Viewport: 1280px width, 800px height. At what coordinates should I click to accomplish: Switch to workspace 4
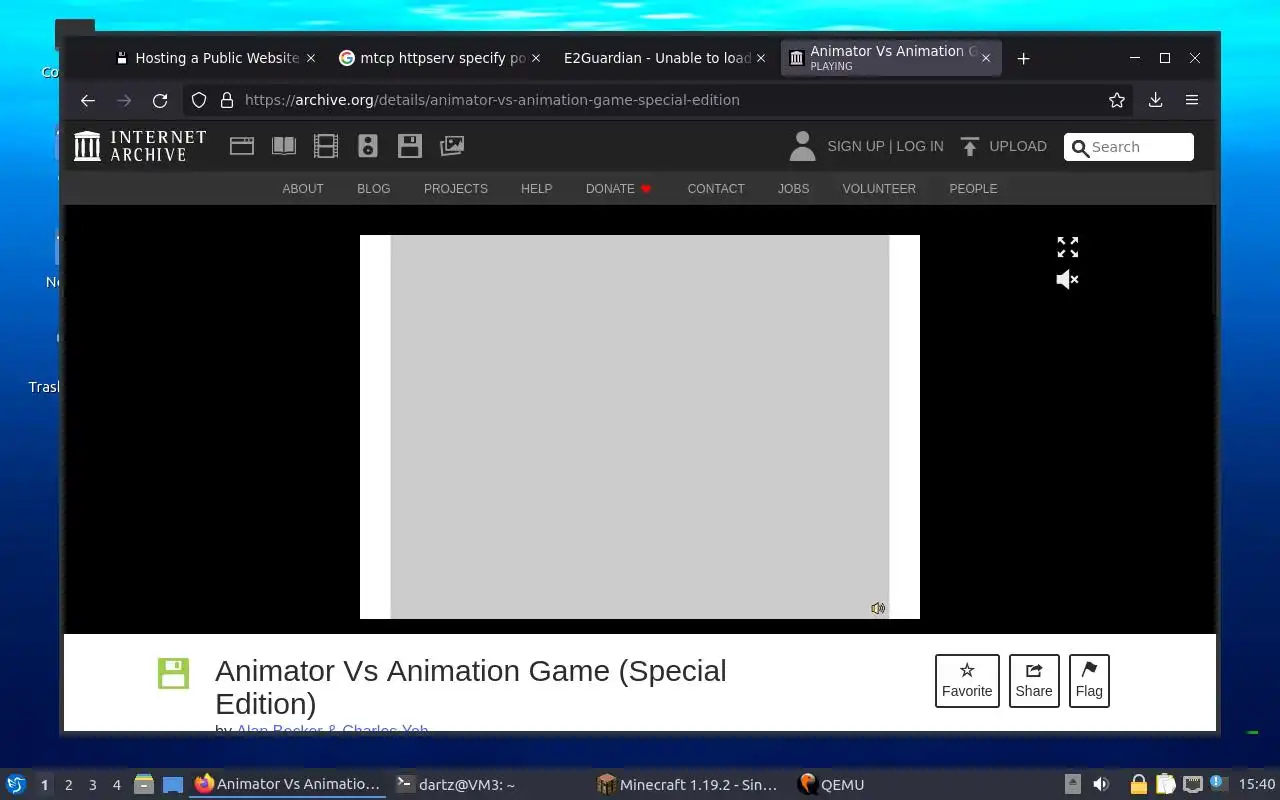coord(116,785)
